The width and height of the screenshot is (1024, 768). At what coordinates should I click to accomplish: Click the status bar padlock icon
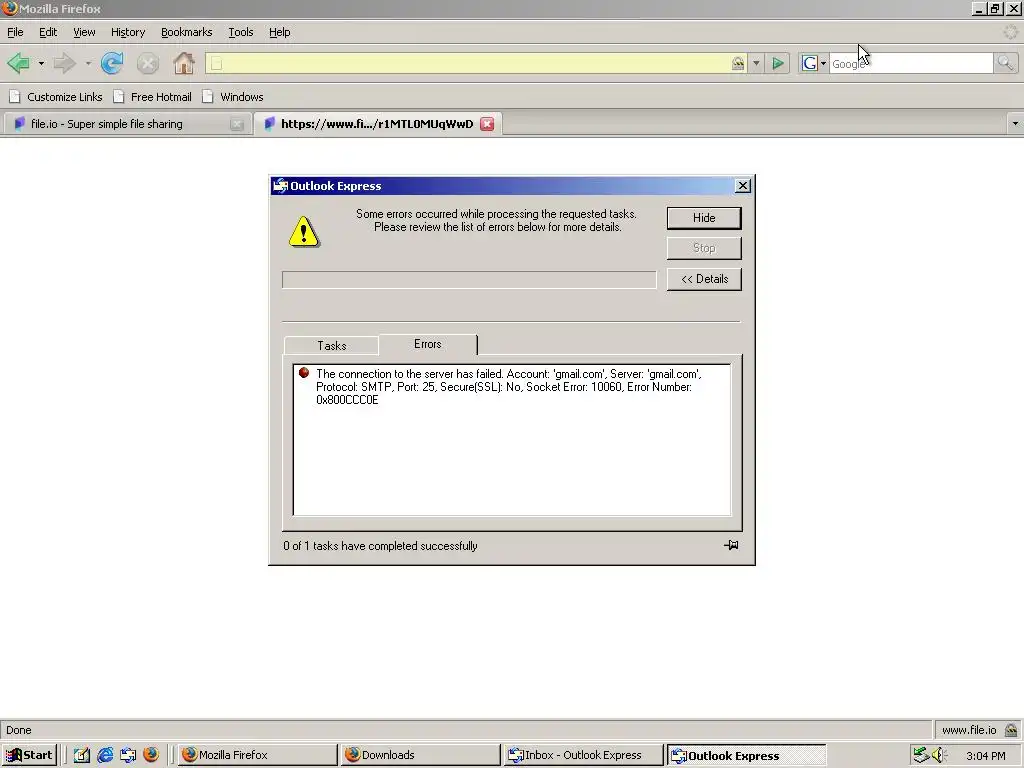[x=1011, y=730]
